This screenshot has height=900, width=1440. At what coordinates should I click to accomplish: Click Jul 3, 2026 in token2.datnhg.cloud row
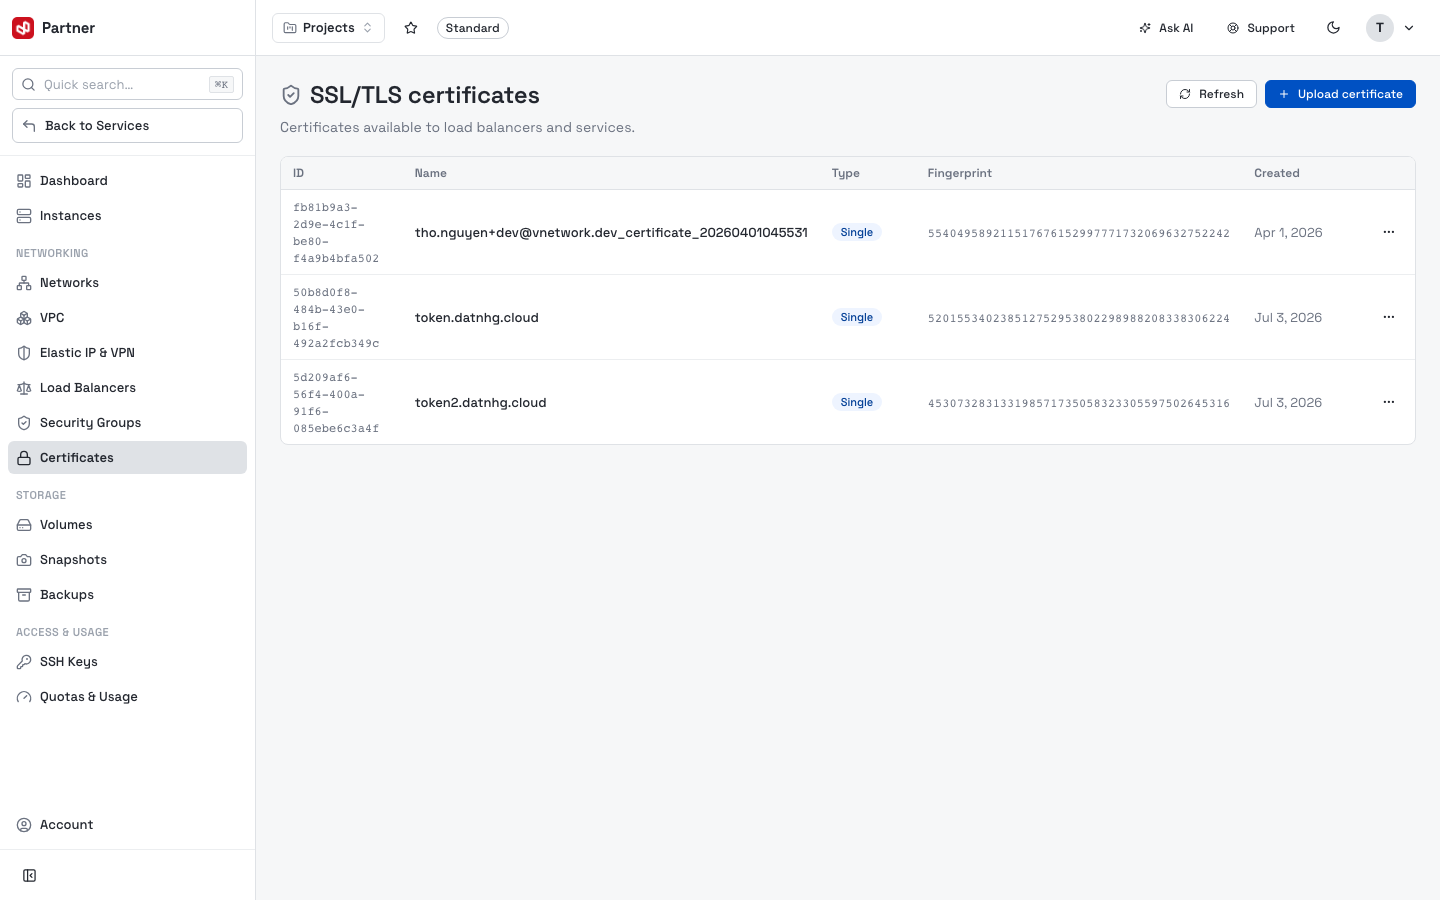[x=1288, y=402]
